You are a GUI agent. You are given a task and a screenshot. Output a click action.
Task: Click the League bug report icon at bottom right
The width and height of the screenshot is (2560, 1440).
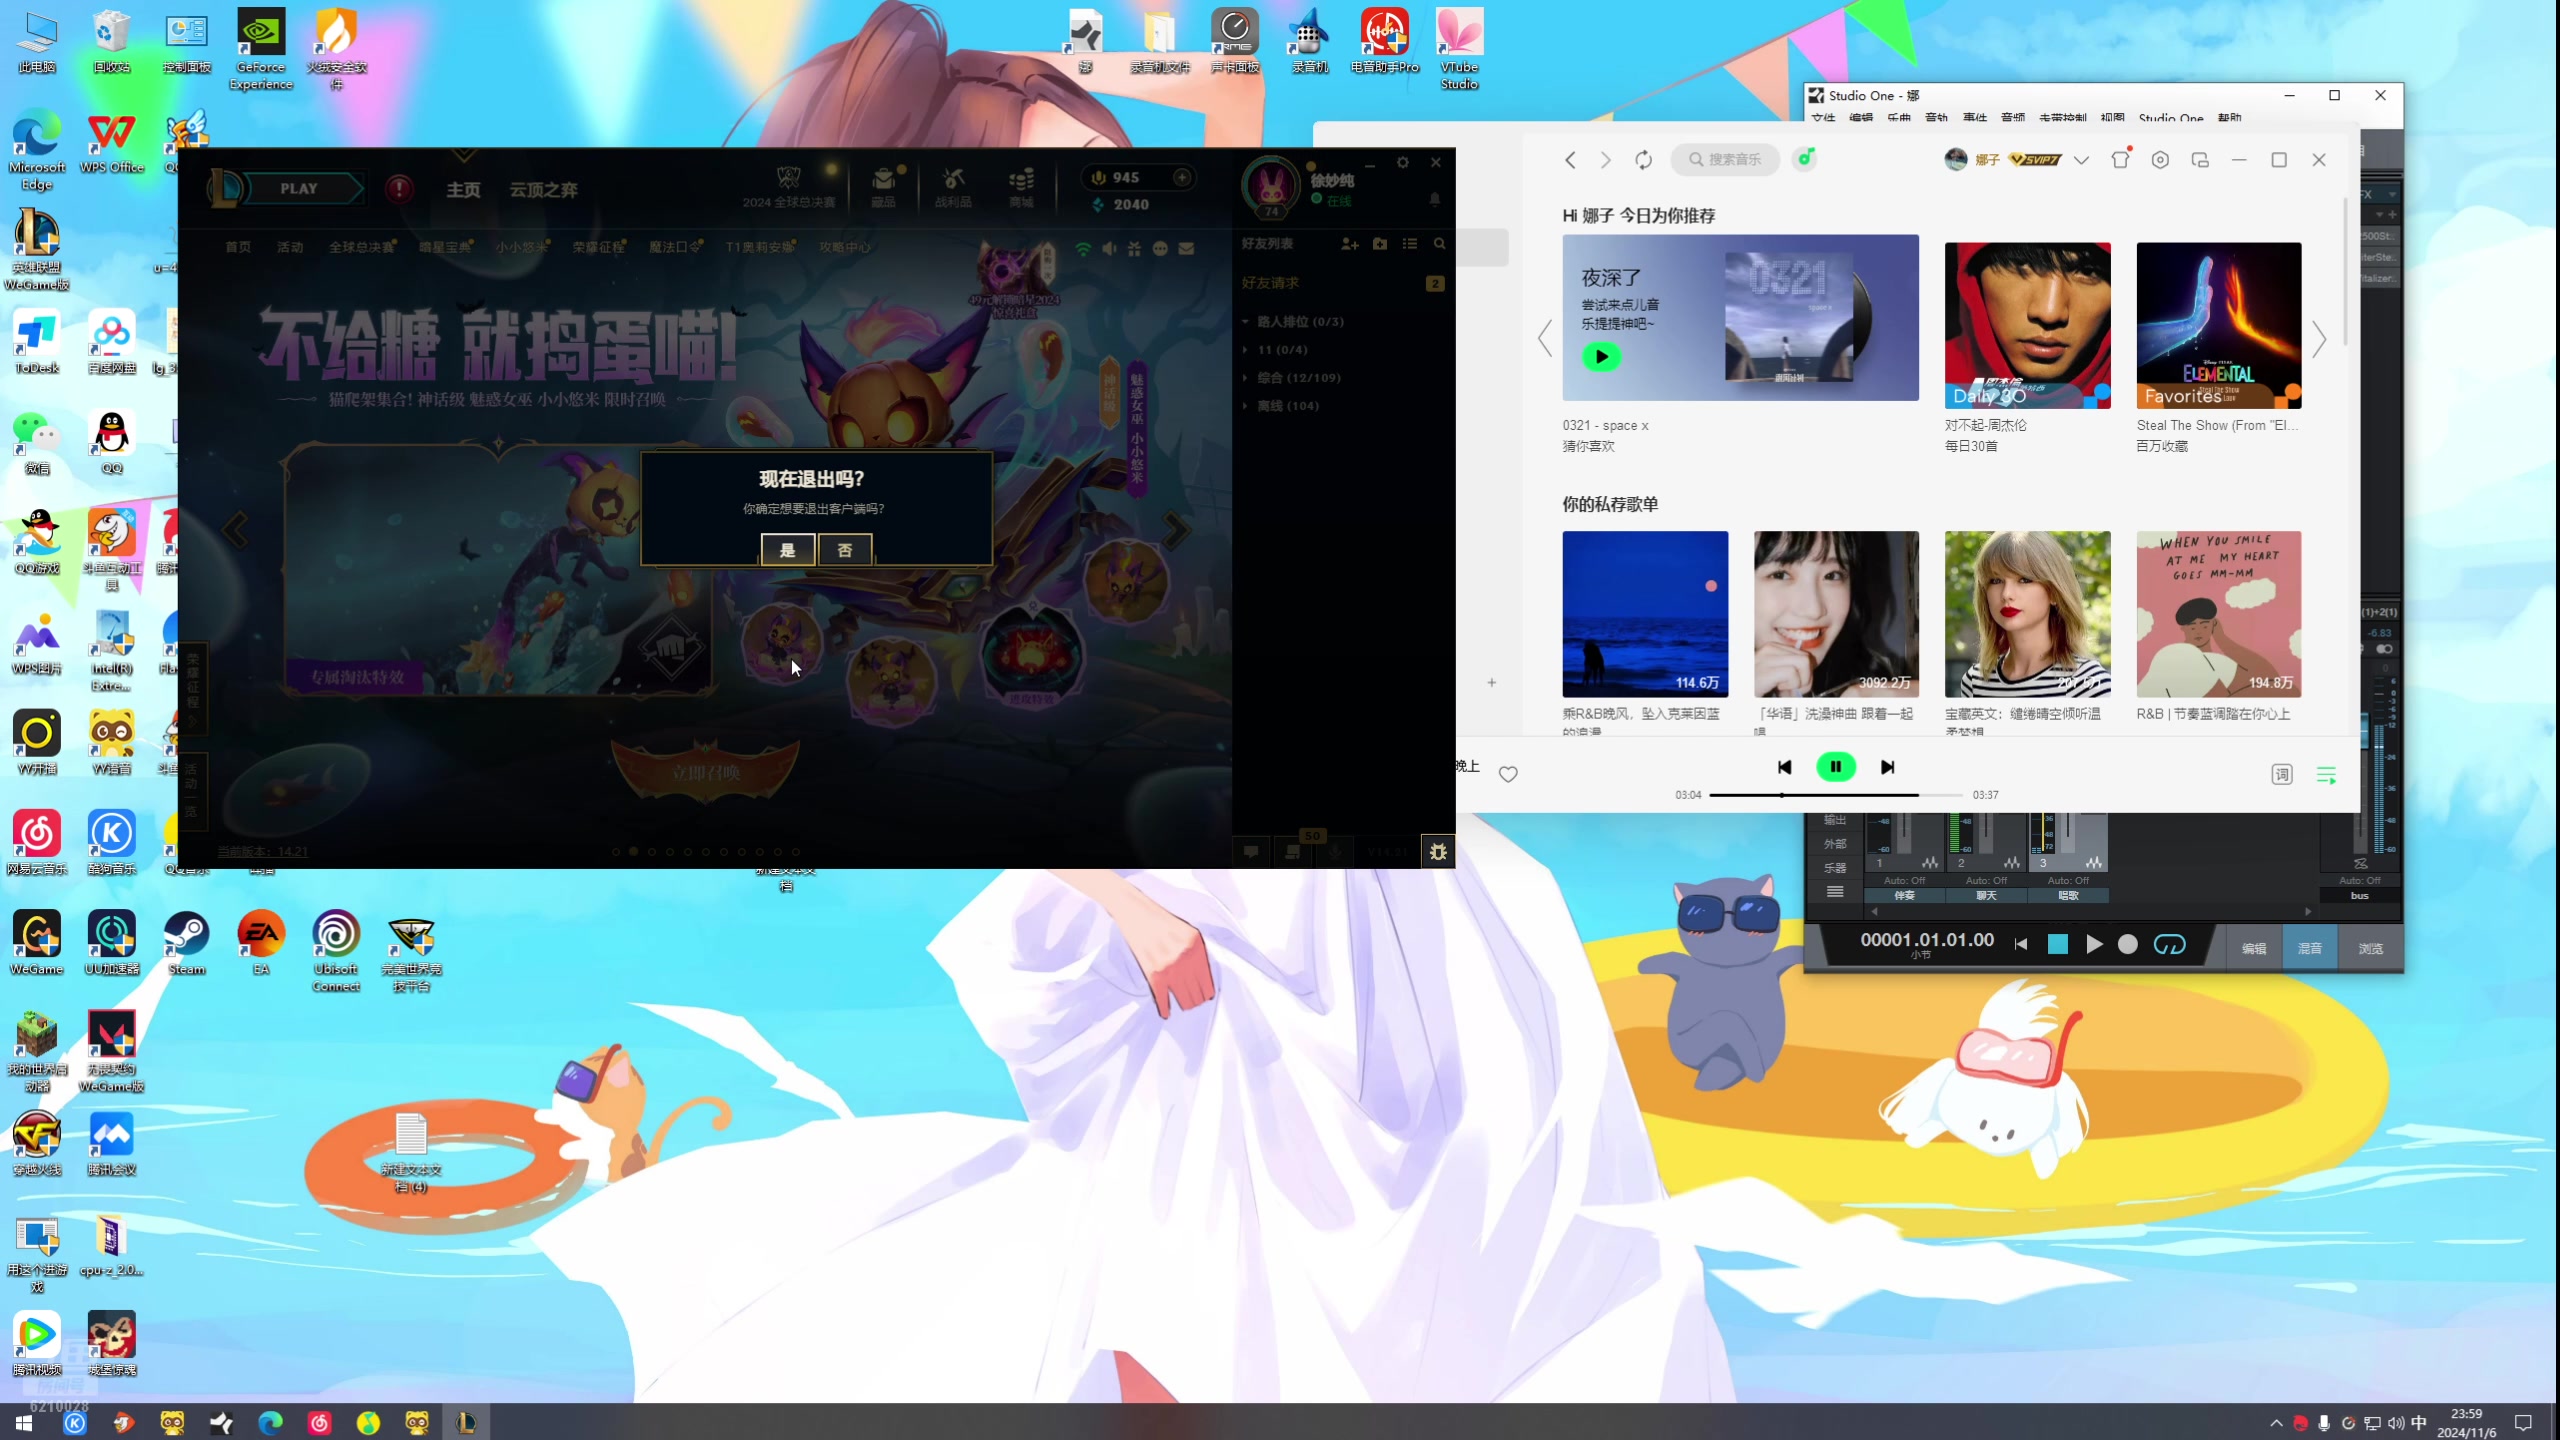click(x=1438, y=852)
